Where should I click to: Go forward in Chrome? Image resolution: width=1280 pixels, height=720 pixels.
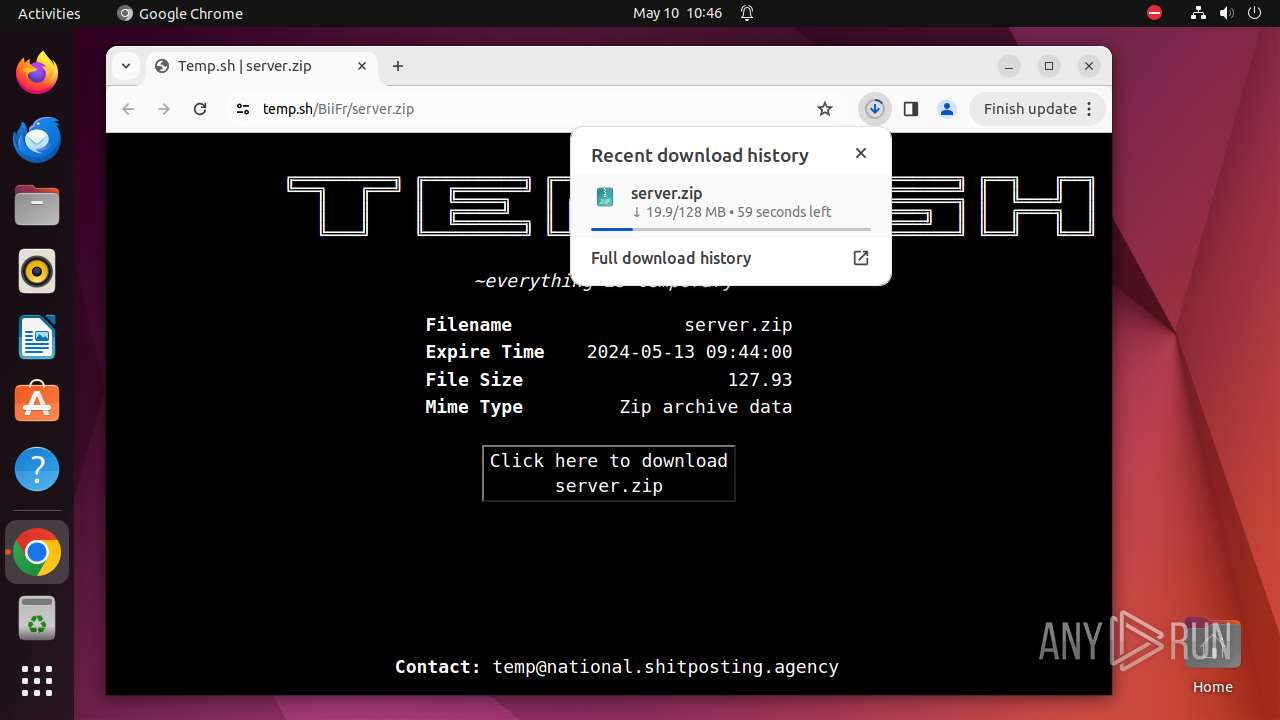164,109
